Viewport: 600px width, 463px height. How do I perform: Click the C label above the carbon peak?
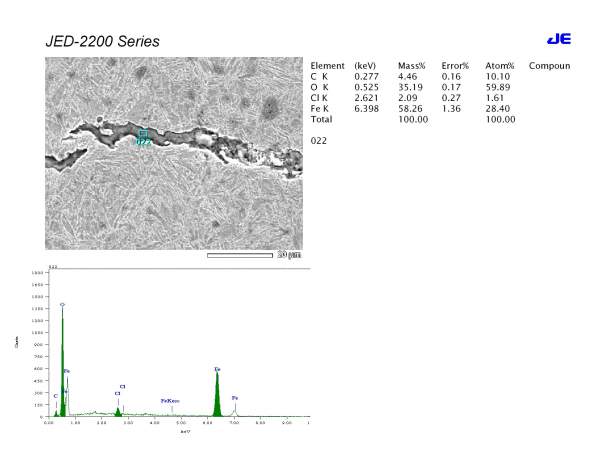tap(56, 396)
